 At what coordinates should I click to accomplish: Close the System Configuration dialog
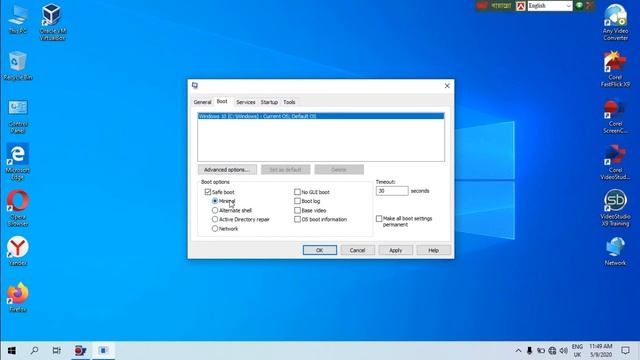coord(447,86)
